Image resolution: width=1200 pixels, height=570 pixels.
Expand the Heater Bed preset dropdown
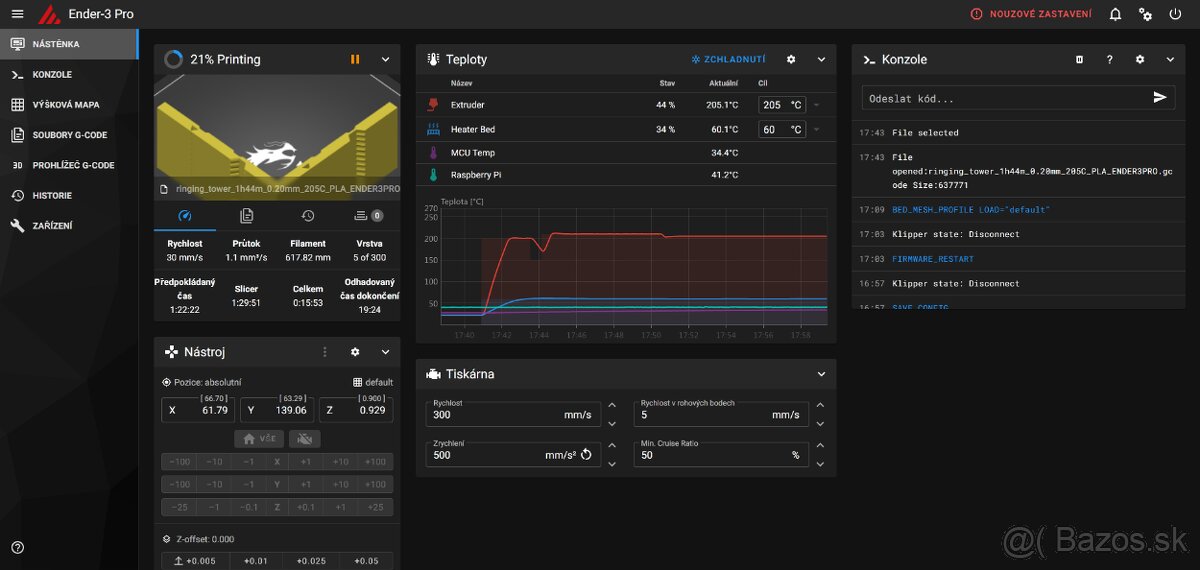[816, 130]
